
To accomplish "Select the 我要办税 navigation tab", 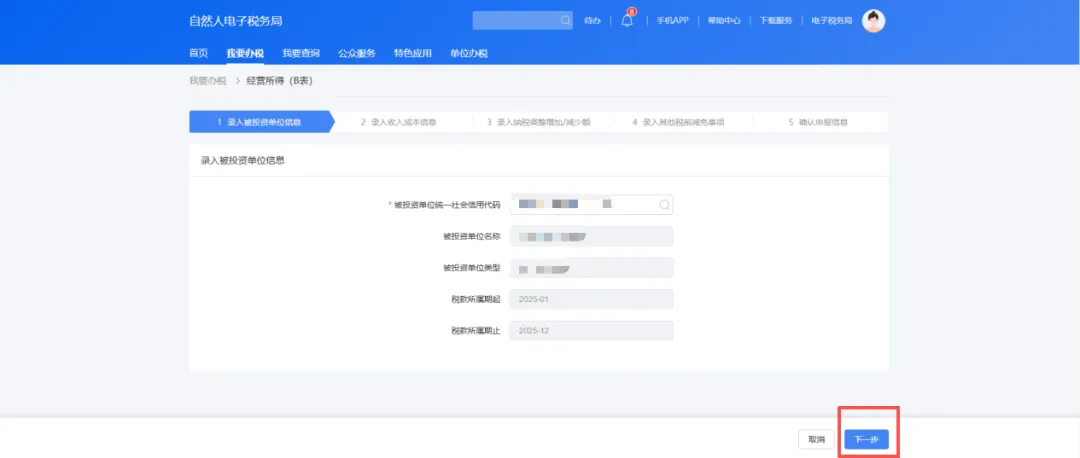I will [245, 53].
